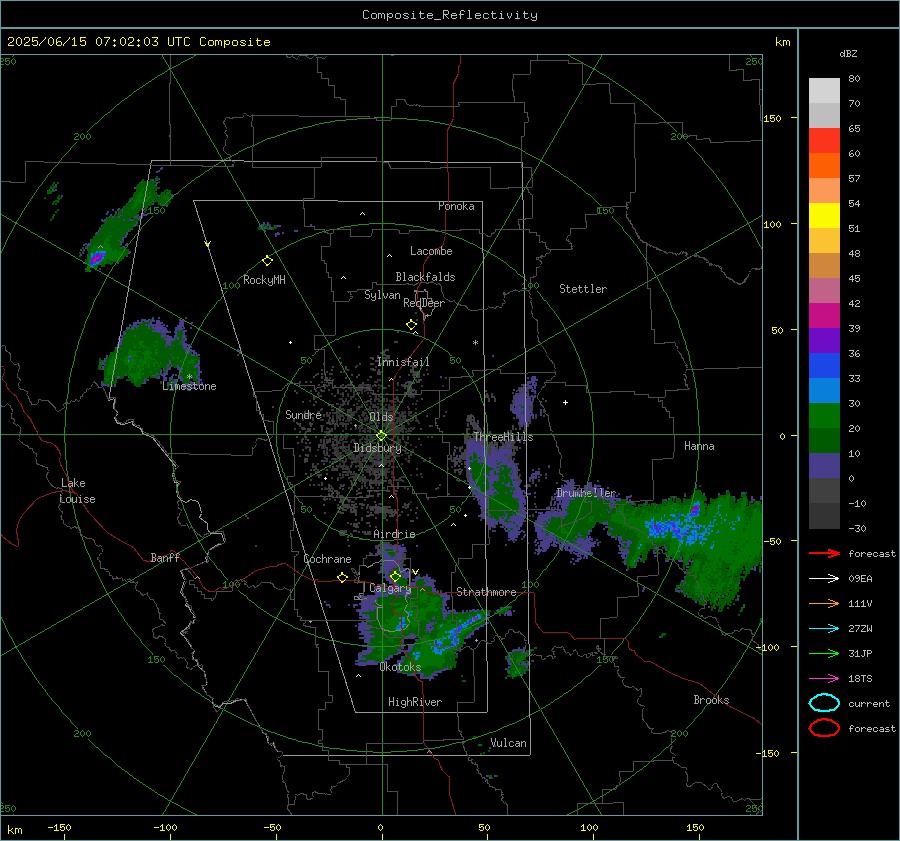Click the Airdrie town label
900x841 pixels.
tap(394, 534)
